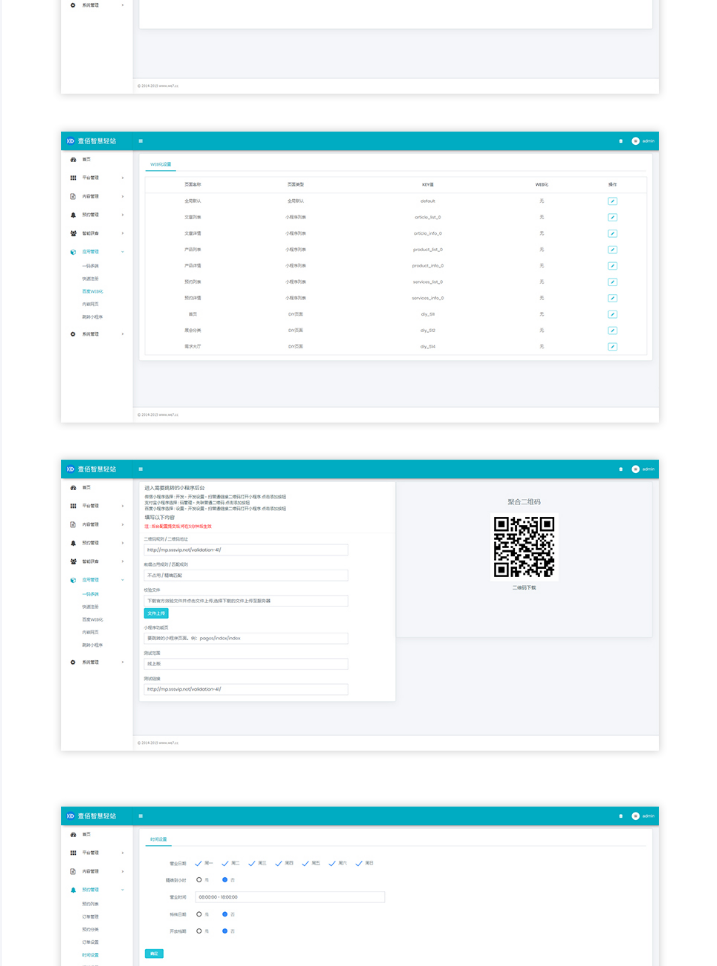Uncheck the 周五 checkbox
Viewport: 717px width, 966px height.
tap(305, 863)
